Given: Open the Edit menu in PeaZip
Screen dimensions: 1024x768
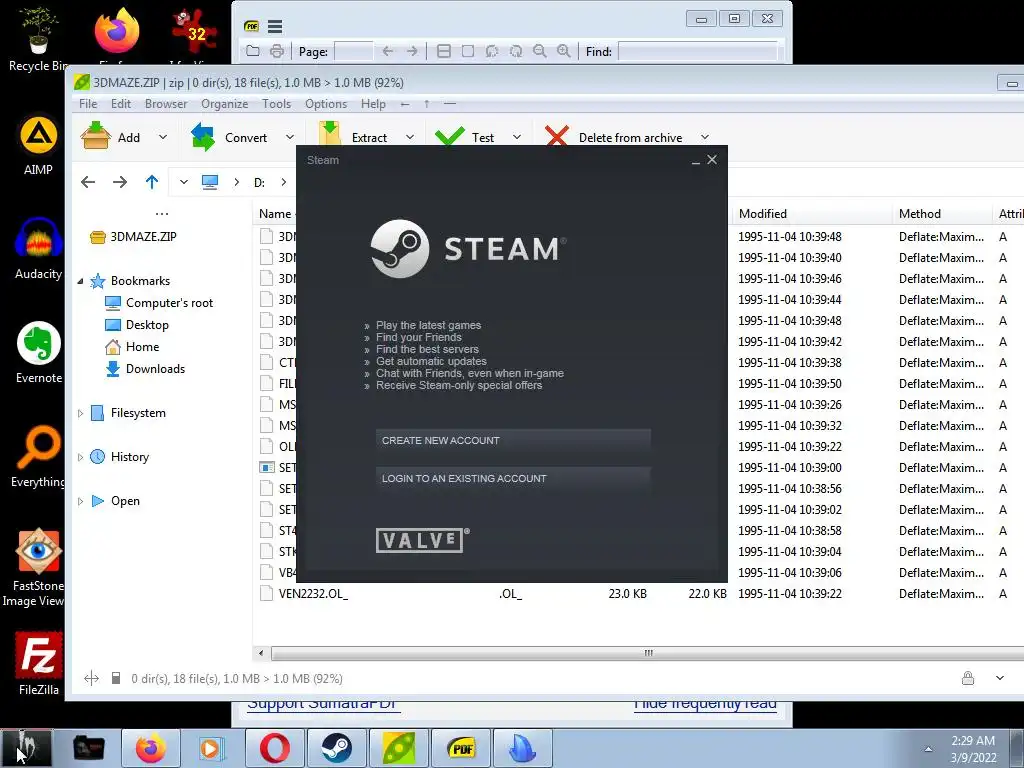Looking at the screenshot, I should [121, 104].
